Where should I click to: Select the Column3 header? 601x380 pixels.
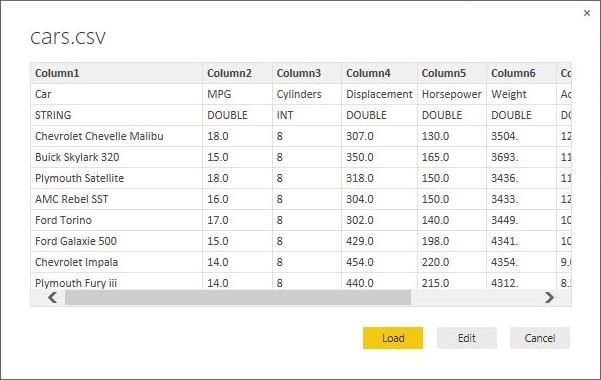pos(307,73)
